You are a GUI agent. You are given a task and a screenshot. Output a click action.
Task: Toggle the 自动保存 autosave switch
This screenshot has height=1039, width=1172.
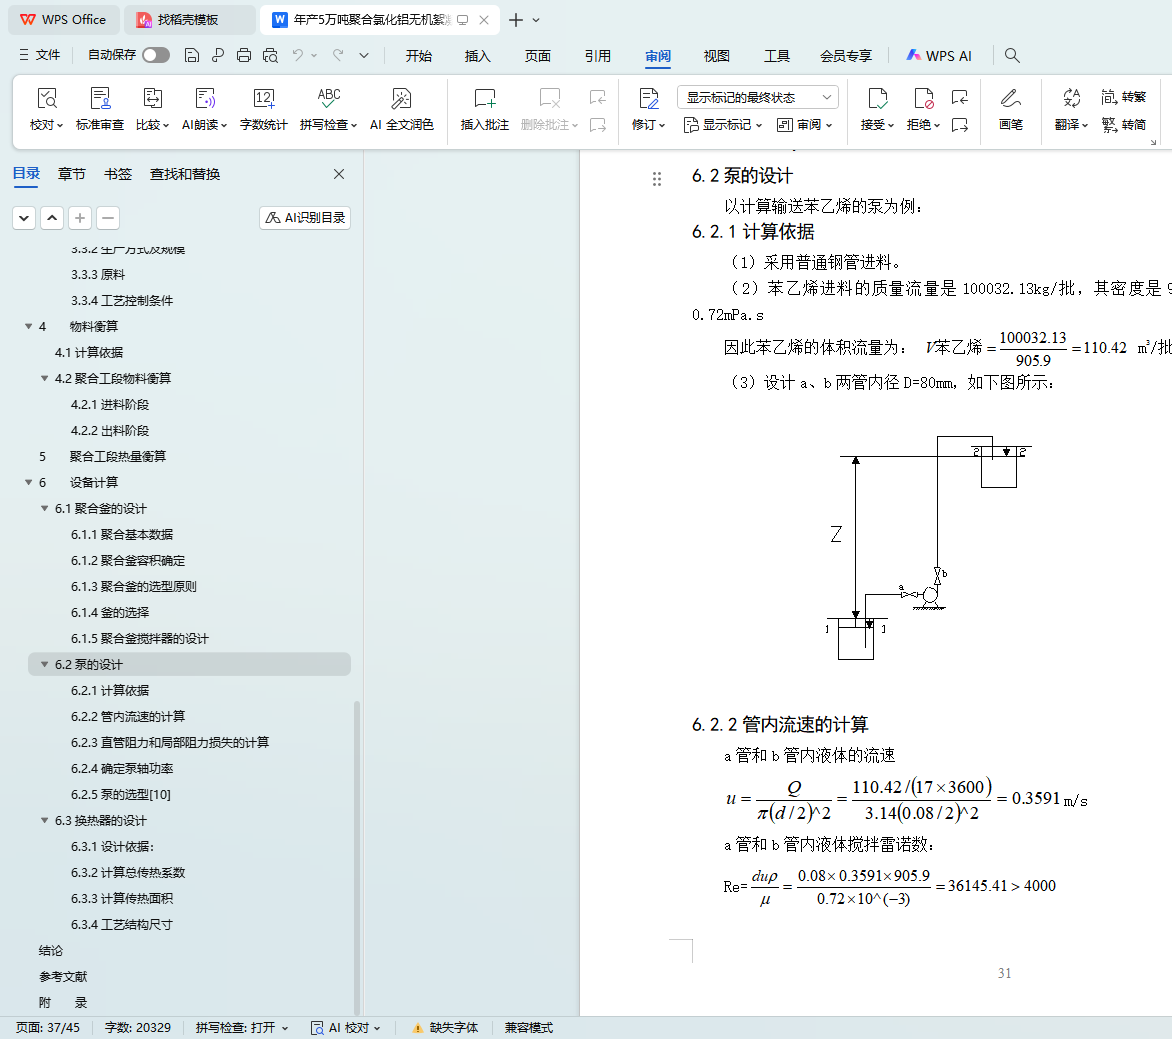coord(156,55)
